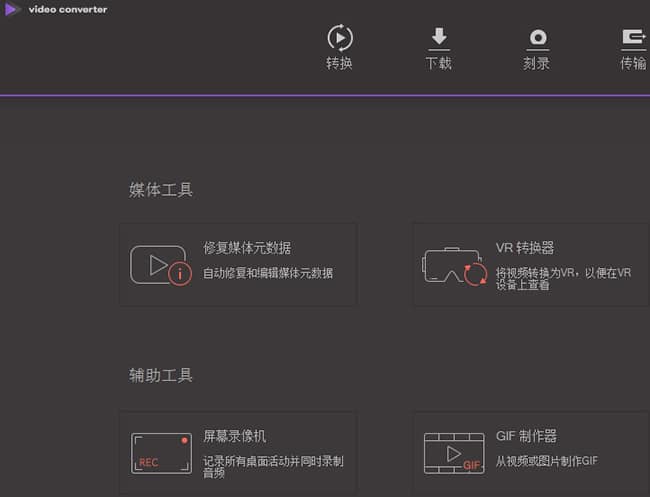Click the VR headset converter icon
The image size is (650, 497).
click(454, 267)
